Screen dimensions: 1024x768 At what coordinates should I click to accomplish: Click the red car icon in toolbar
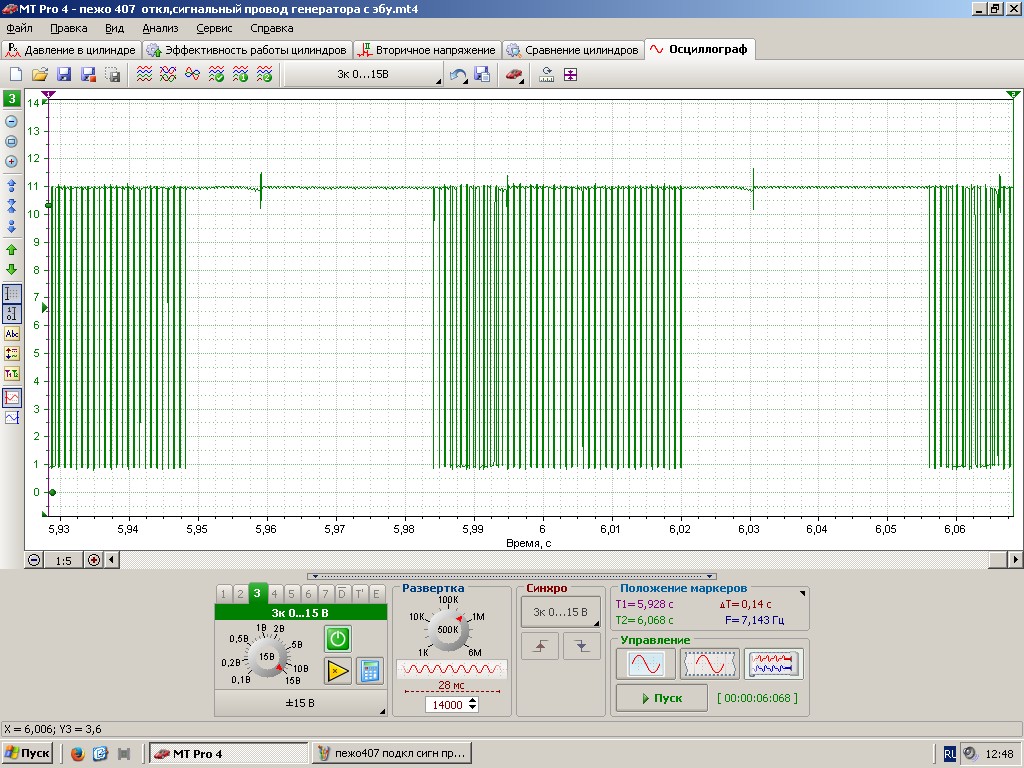513,75
